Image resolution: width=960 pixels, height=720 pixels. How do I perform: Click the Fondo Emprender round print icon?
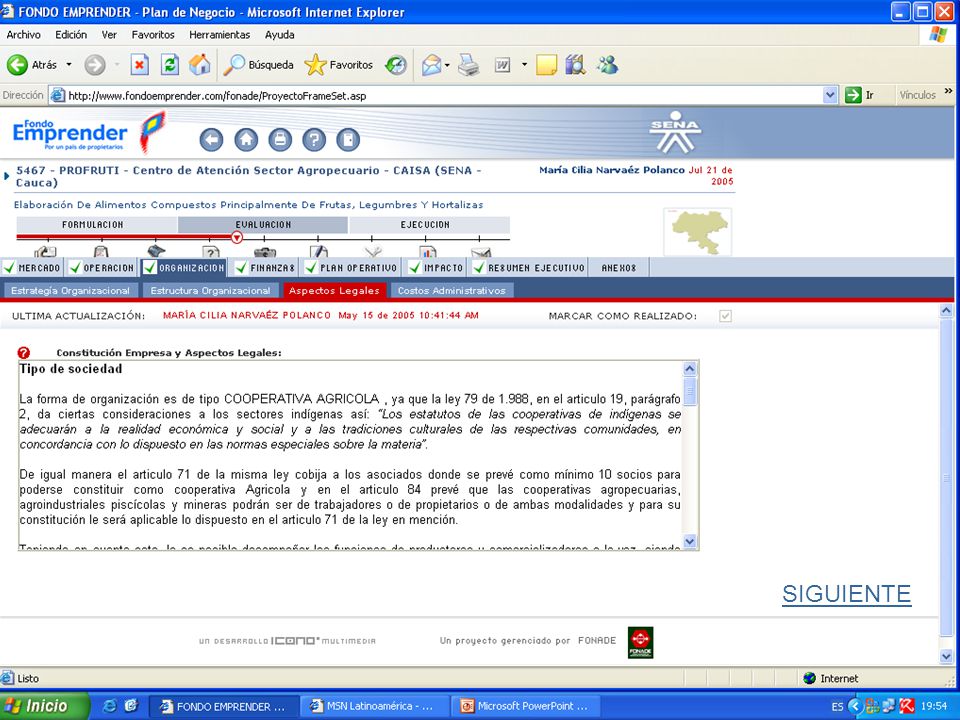click(x=280, y=140)
